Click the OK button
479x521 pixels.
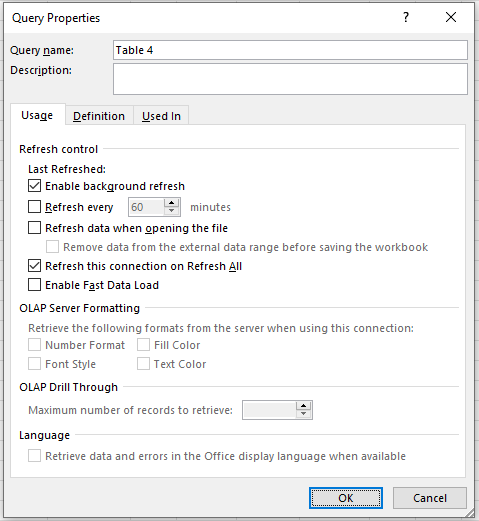tap(346, 498)
